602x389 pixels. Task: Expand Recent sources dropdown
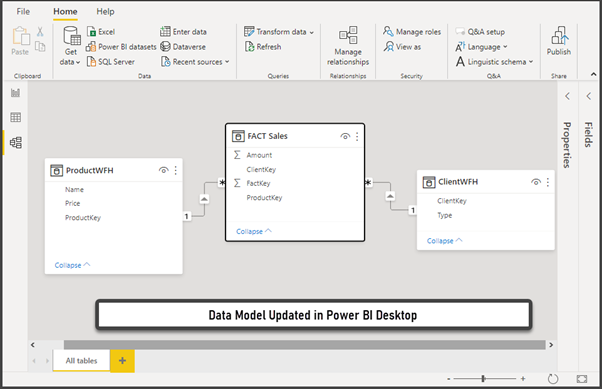[x=227, y=61]
